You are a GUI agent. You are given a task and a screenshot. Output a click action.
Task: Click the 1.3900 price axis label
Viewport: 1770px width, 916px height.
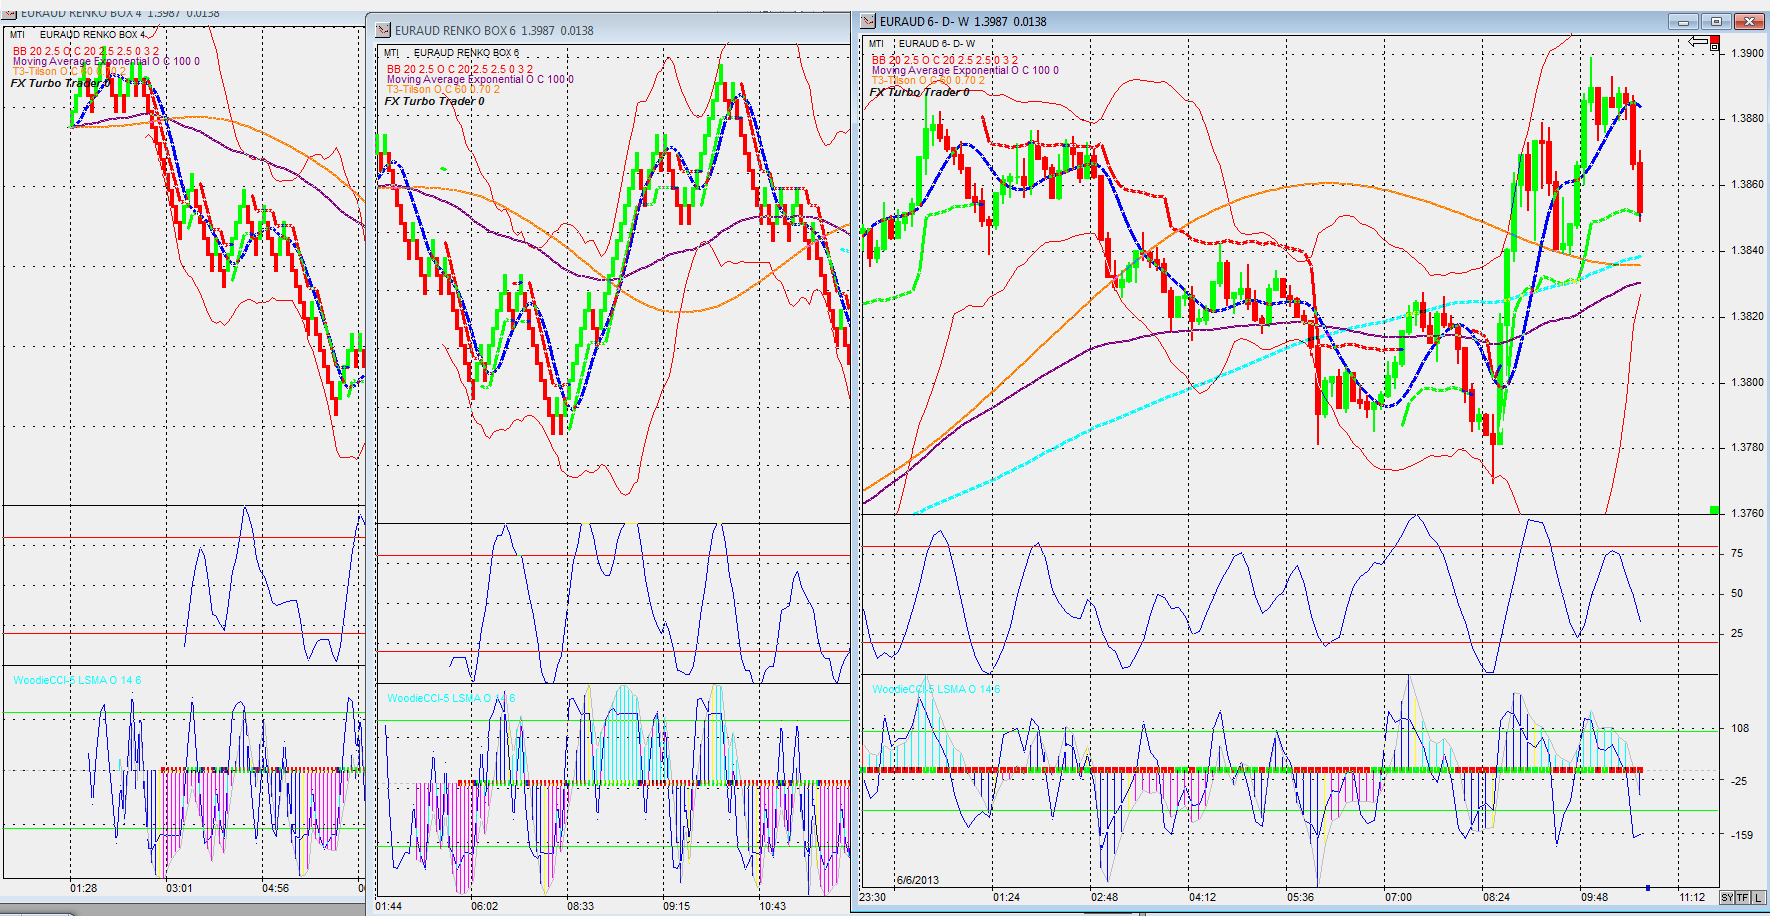click(x=1748, y=53)
